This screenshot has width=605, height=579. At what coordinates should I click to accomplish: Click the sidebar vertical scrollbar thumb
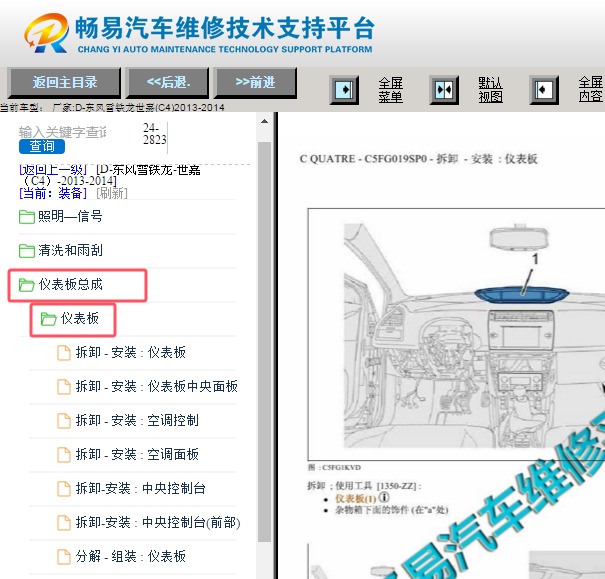point(264,341)
